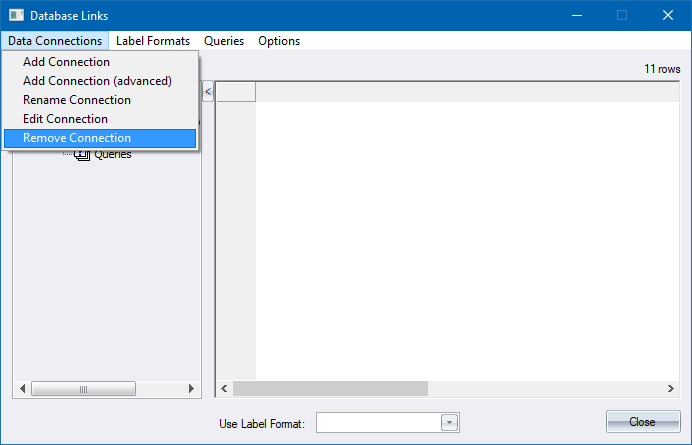Screen dimensions: 692x445
Task: Select the Queries tree item
Action: 112,154
